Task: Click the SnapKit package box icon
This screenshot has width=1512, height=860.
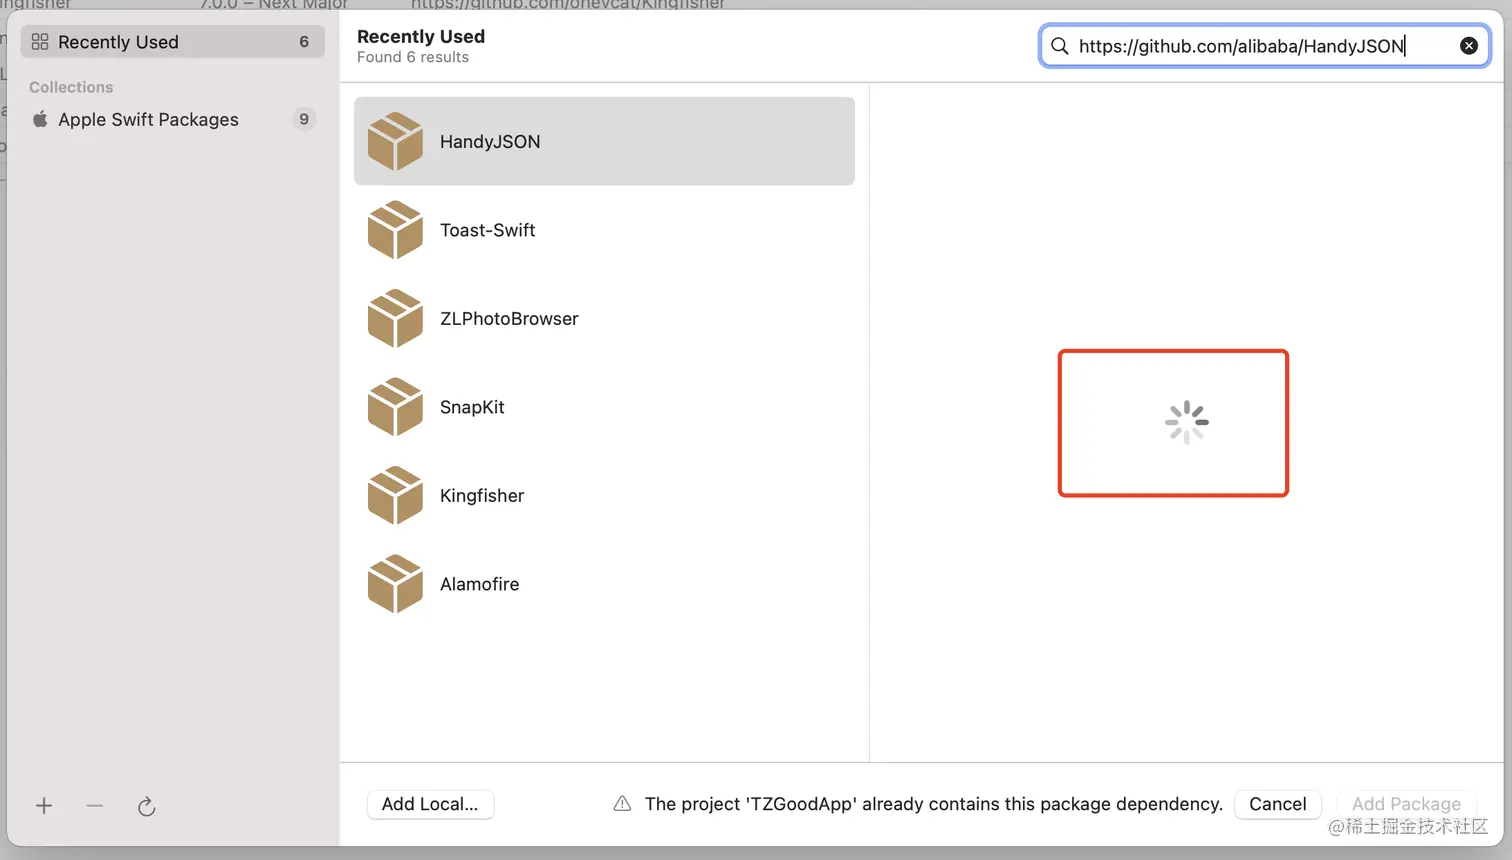Action: (x=395, y=407)
